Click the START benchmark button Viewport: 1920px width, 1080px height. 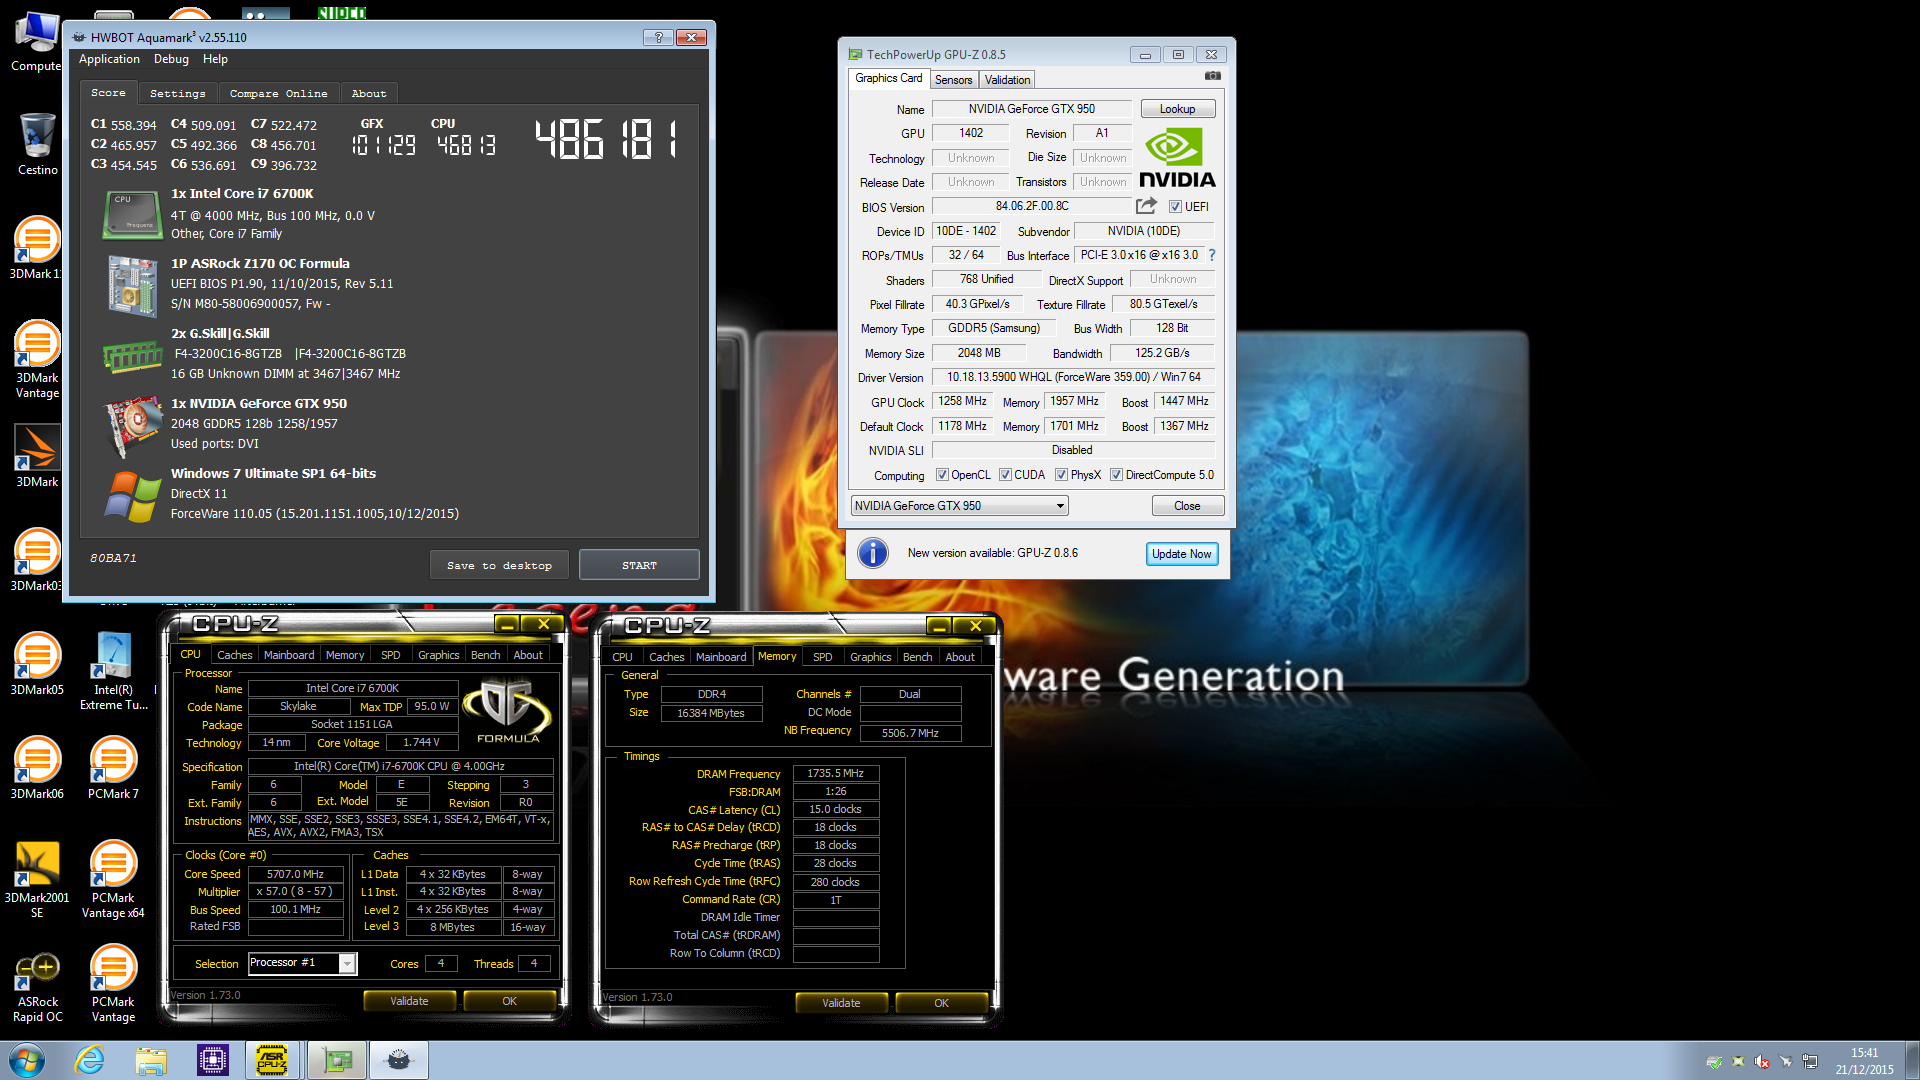pos(639,565)
